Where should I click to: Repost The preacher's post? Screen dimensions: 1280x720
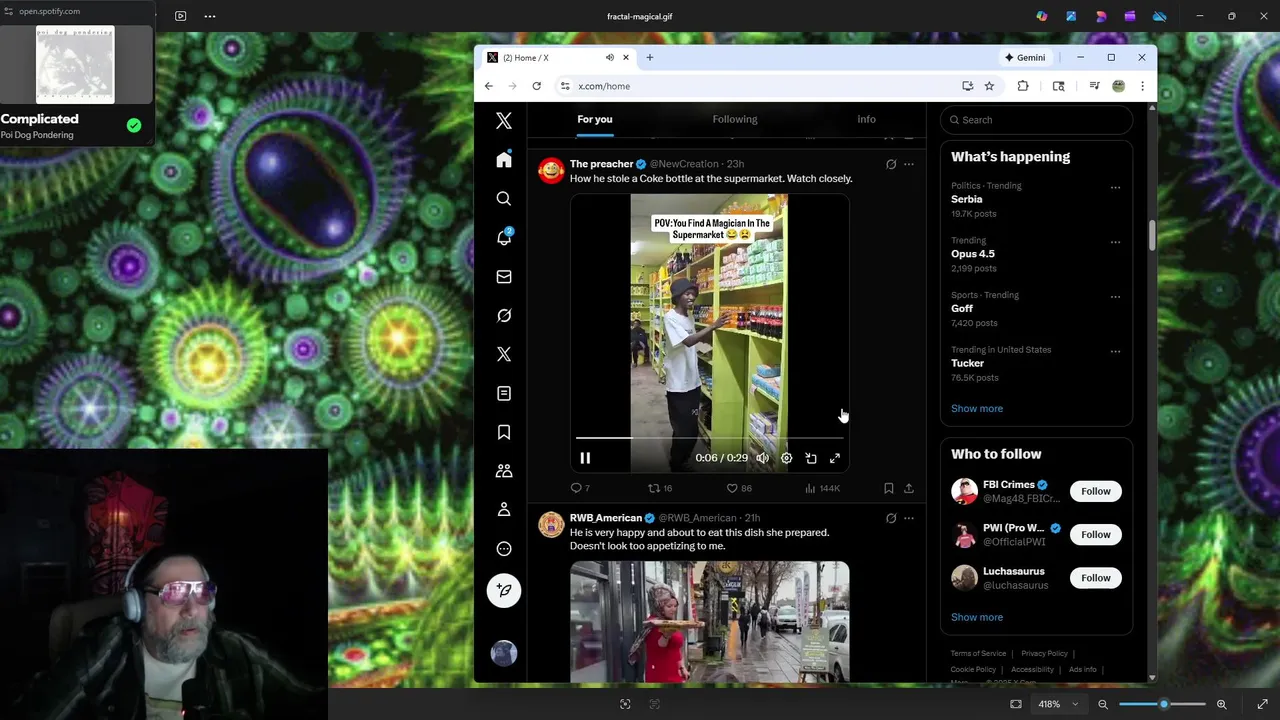(x=660, y=488)
